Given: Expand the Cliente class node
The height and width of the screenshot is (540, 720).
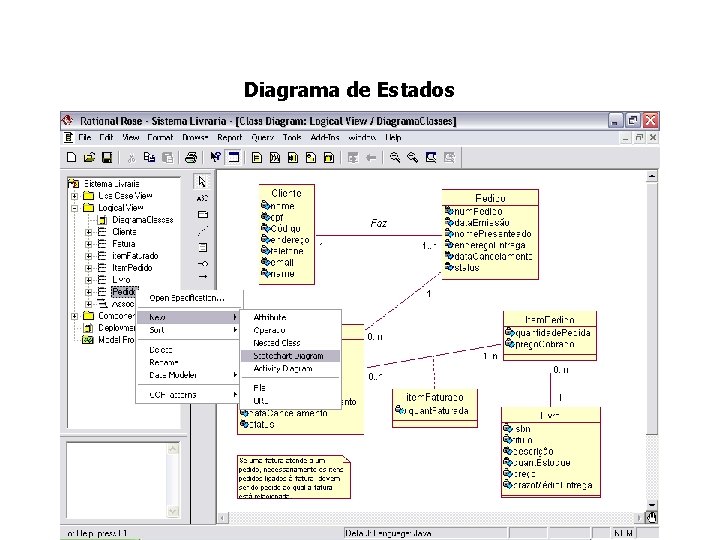Looking at the screenshot, I should [88, 232].
